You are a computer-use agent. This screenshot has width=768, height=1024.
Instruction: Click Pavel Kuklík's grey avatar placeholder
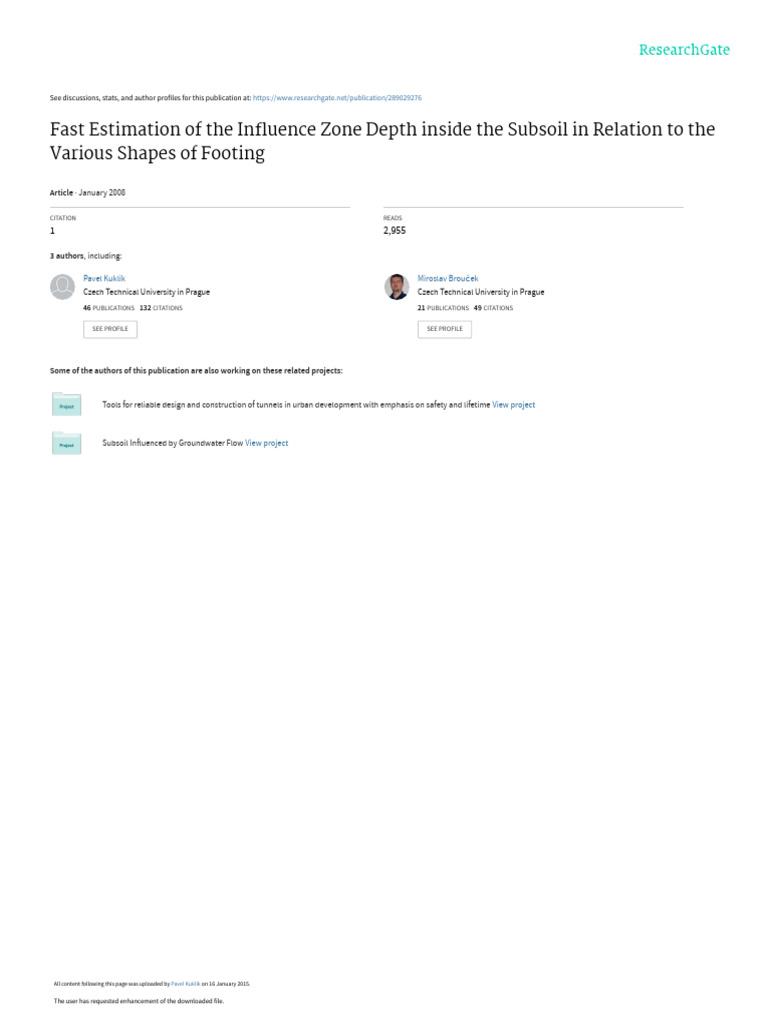[62, 287]
